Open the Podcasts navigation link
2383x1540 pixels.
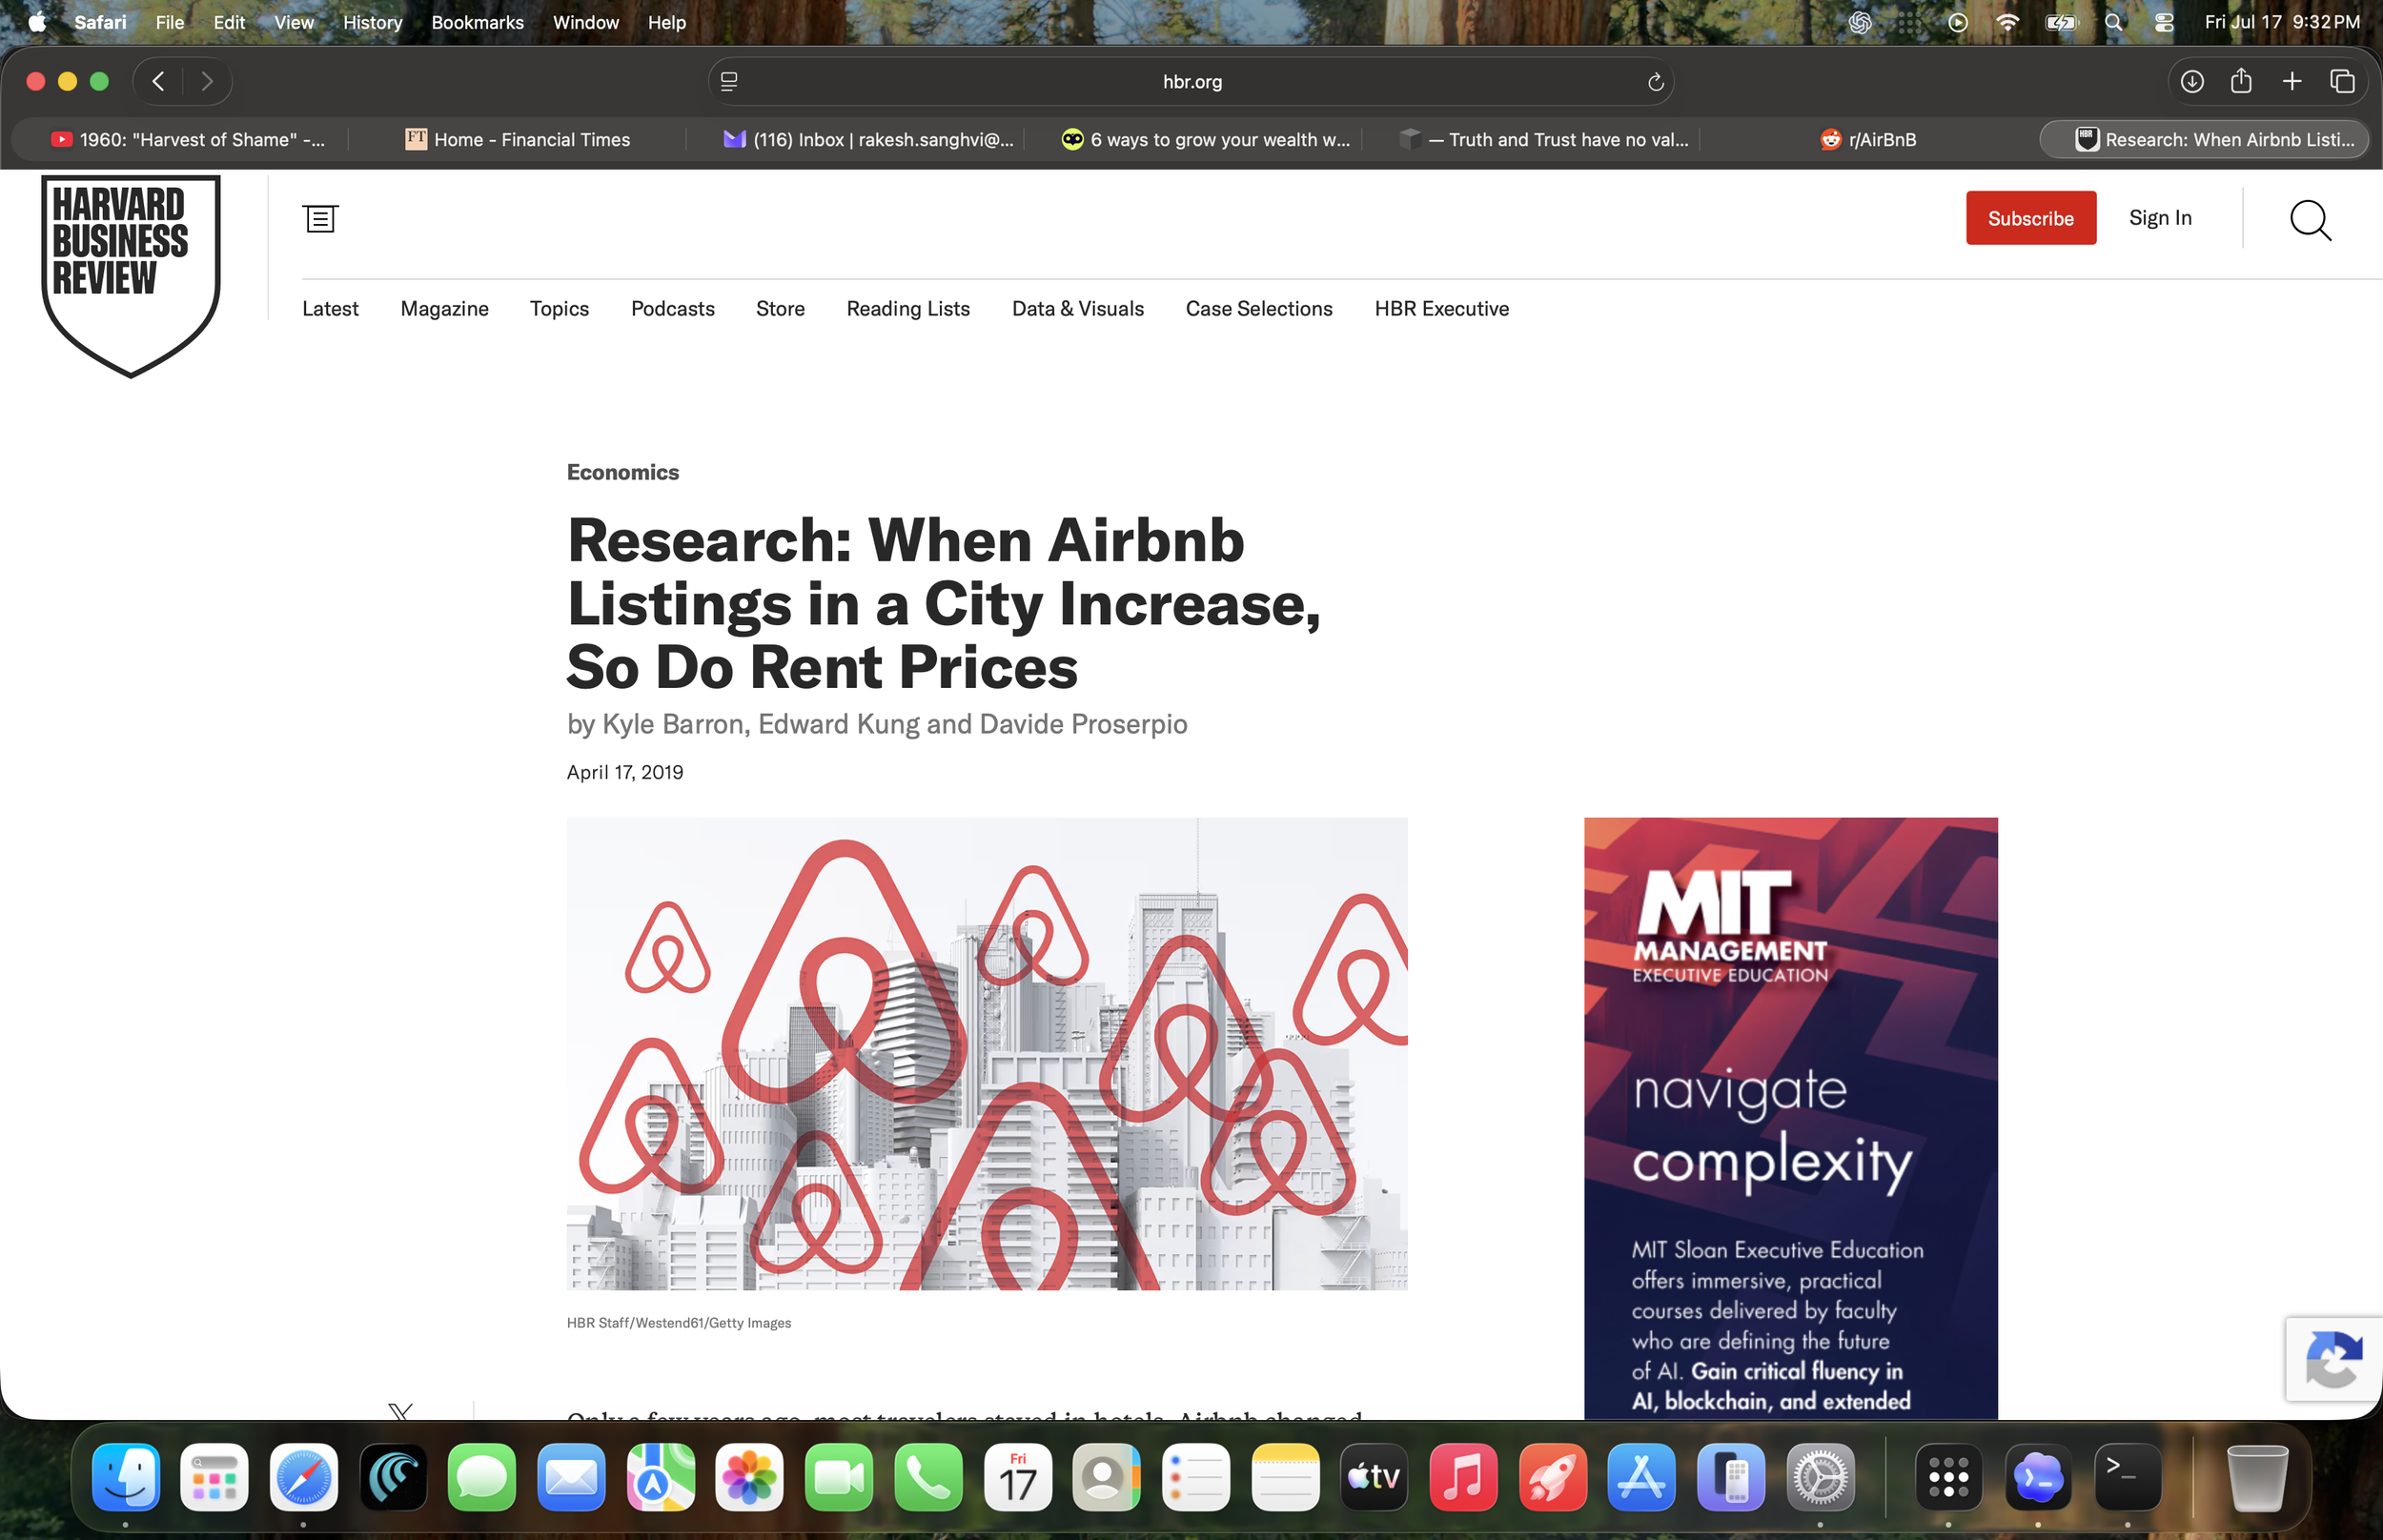point(672,309)
